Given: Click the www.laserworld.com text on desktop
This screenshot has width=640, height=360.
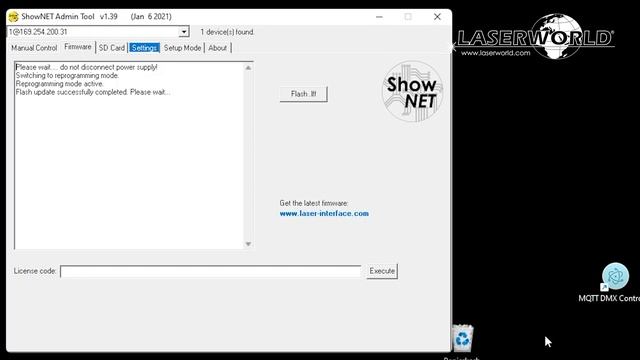Looking at the screenshot, I should tap(496, 53).
